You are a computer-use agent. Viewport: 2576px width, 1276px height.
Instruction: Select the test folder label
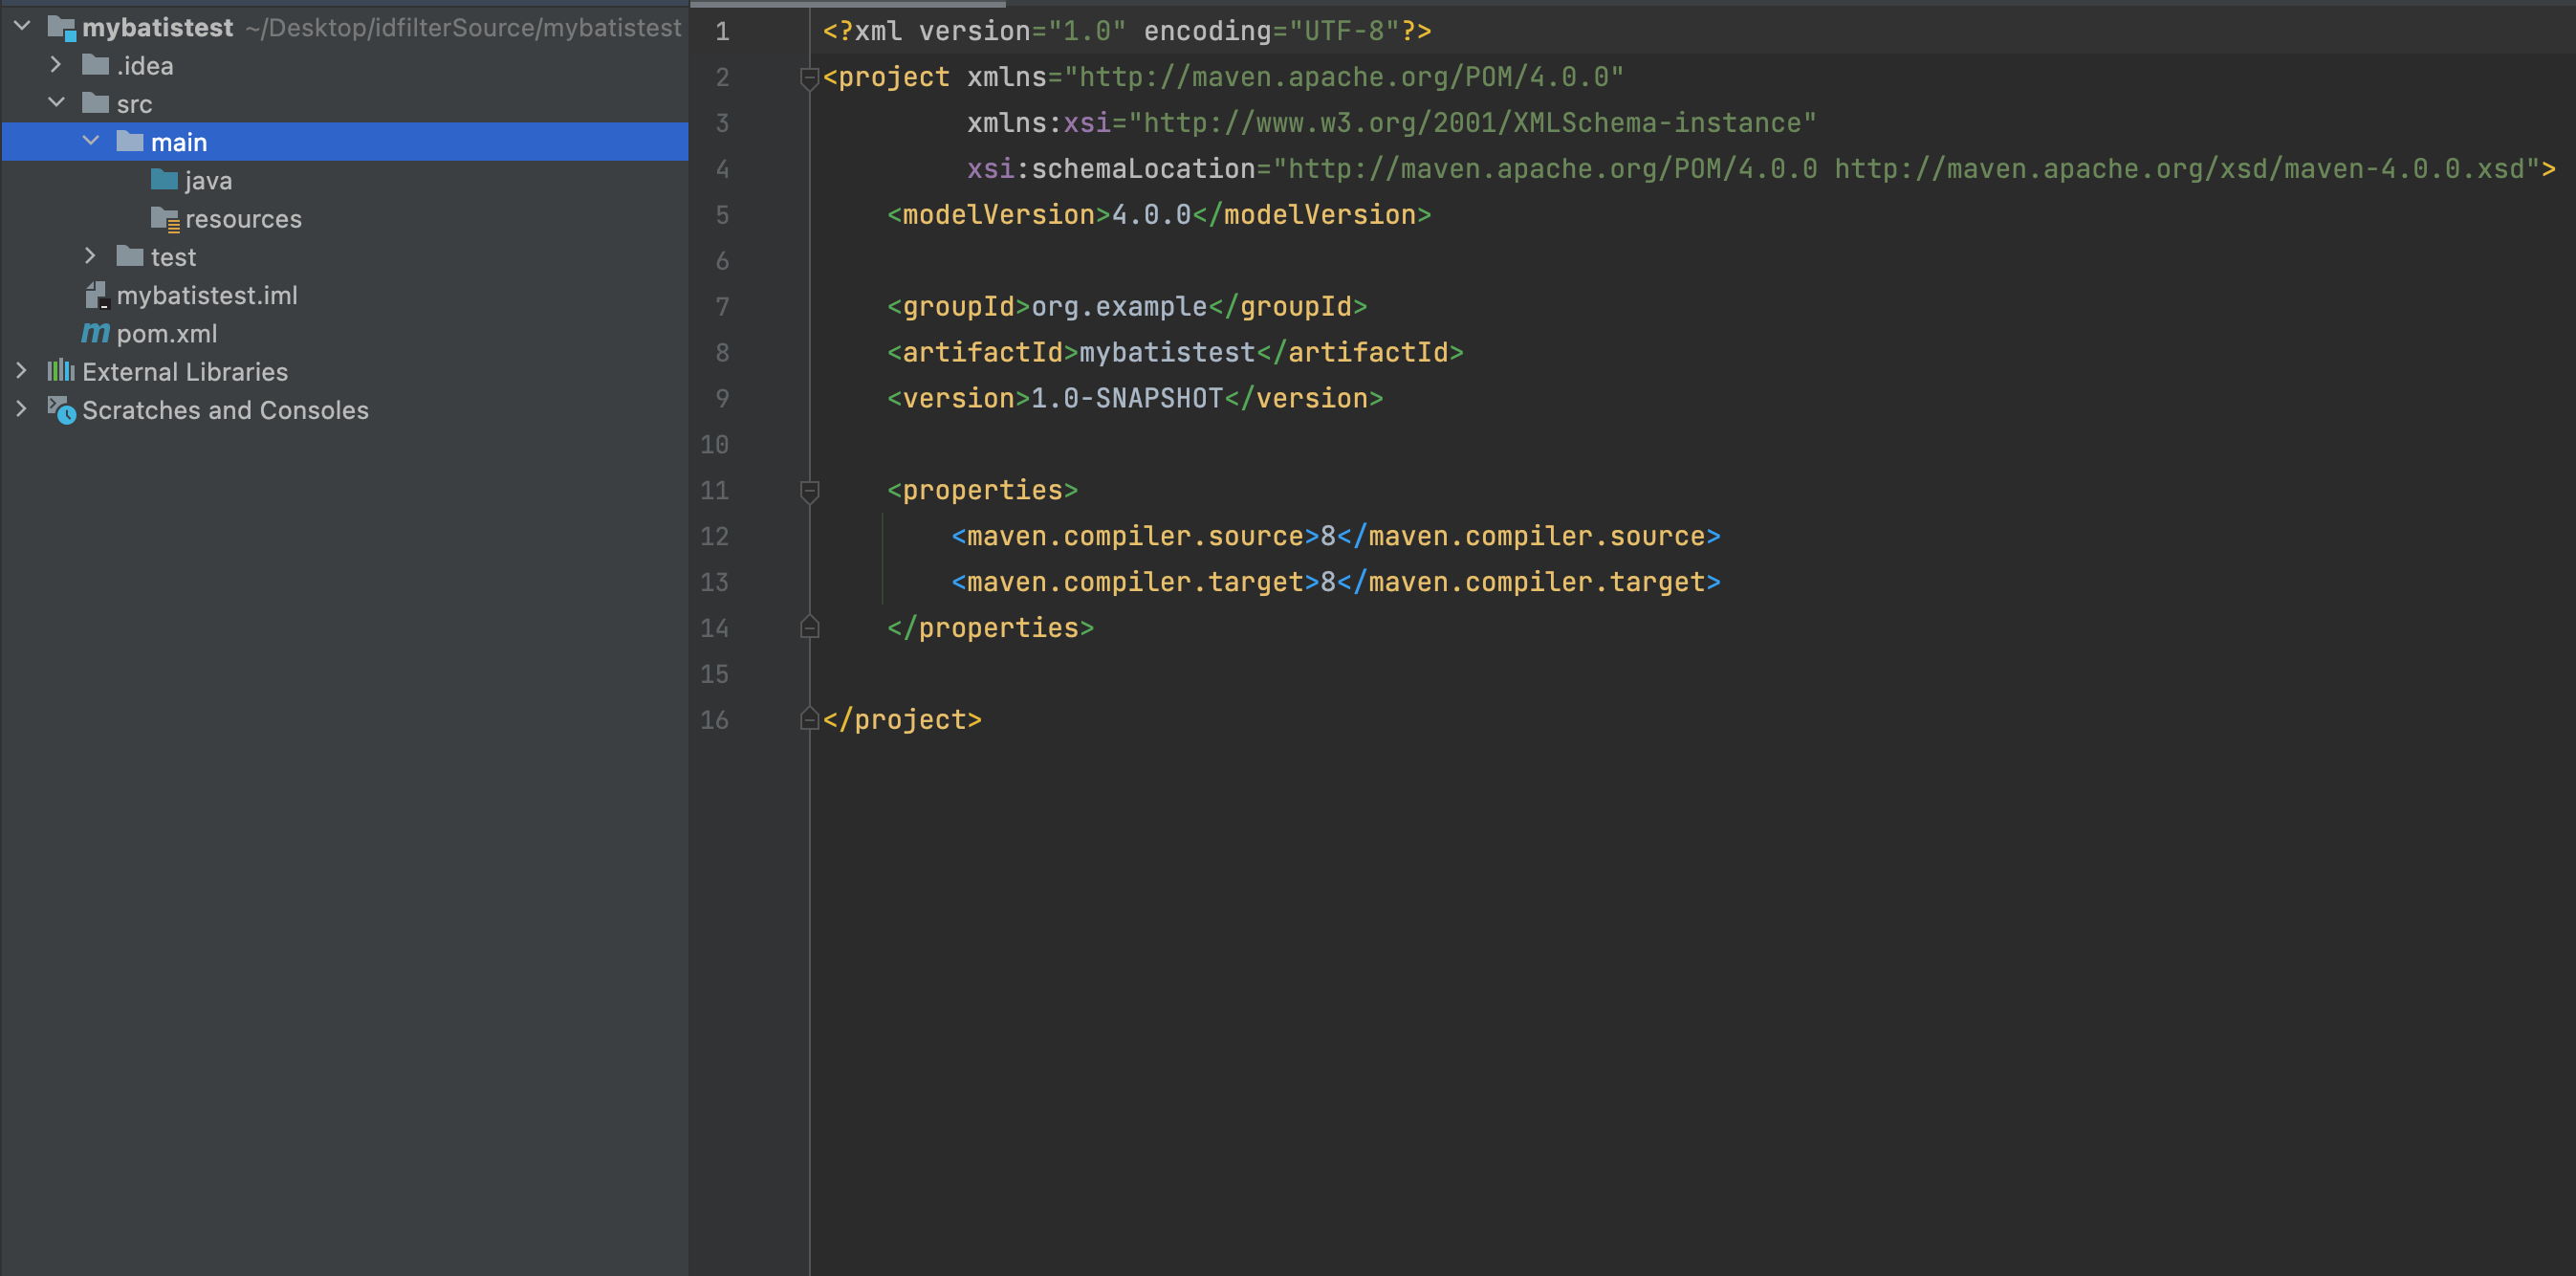click(173, 257)
